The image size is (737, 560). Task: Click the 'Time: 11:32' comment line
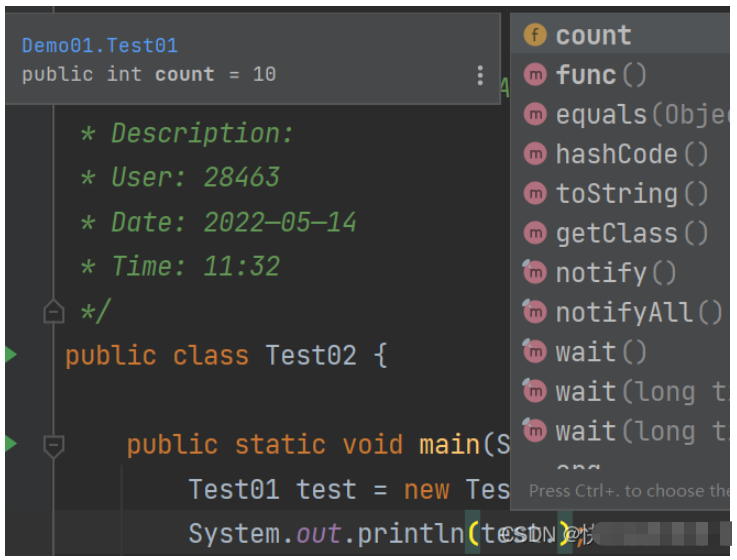(x=180, y=266)
